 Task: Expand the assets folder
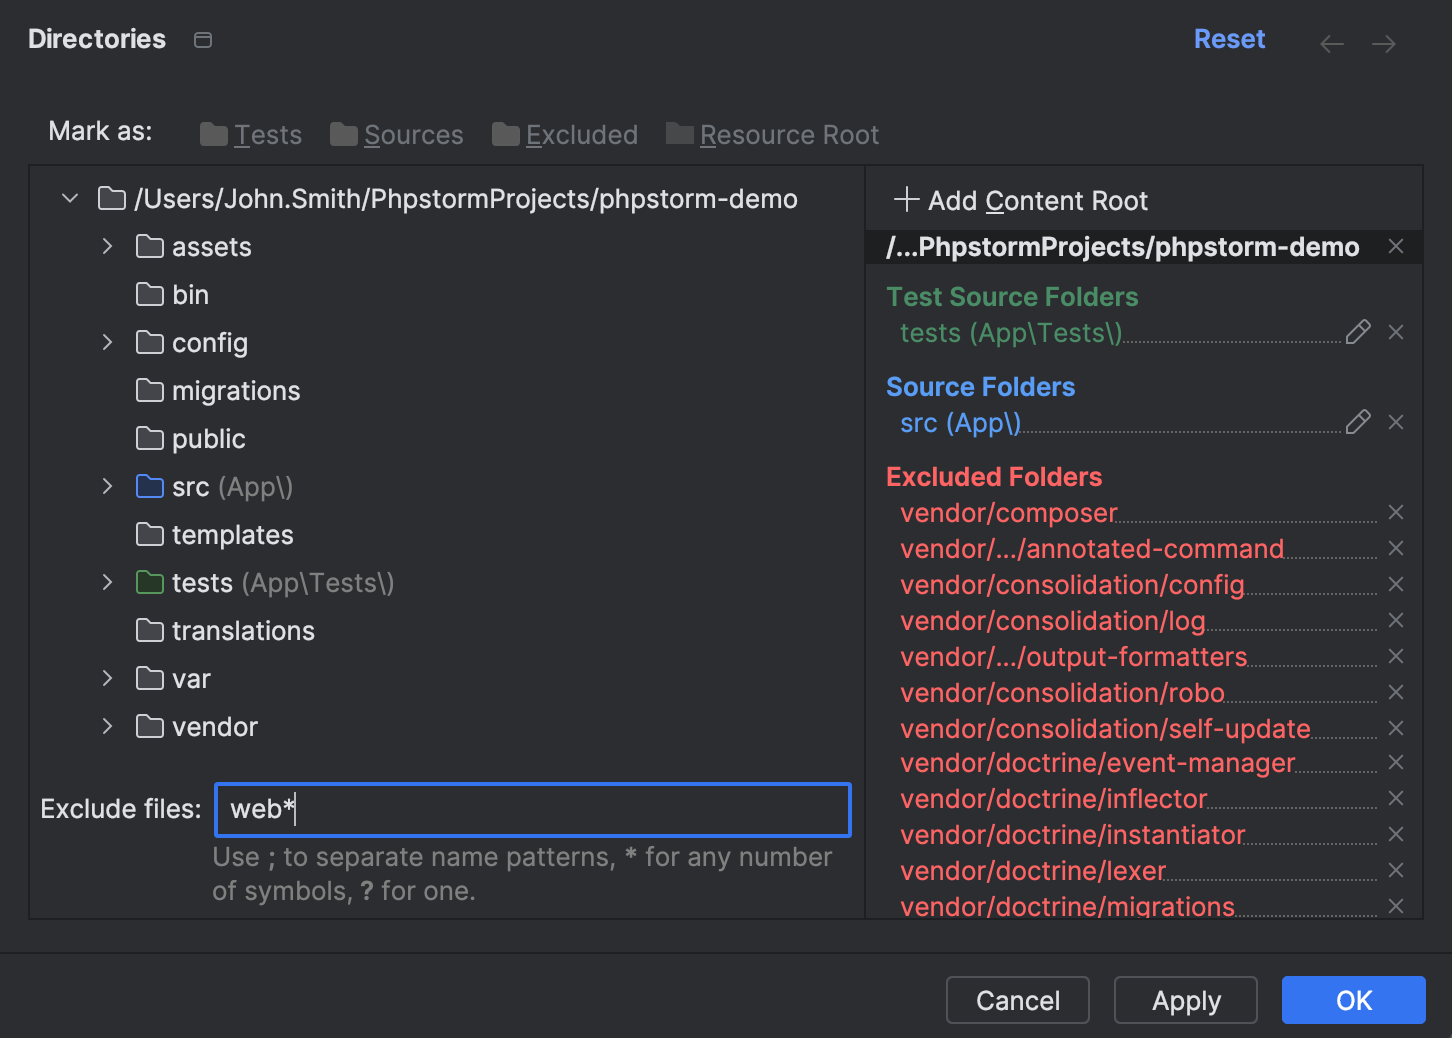point(107,246)
